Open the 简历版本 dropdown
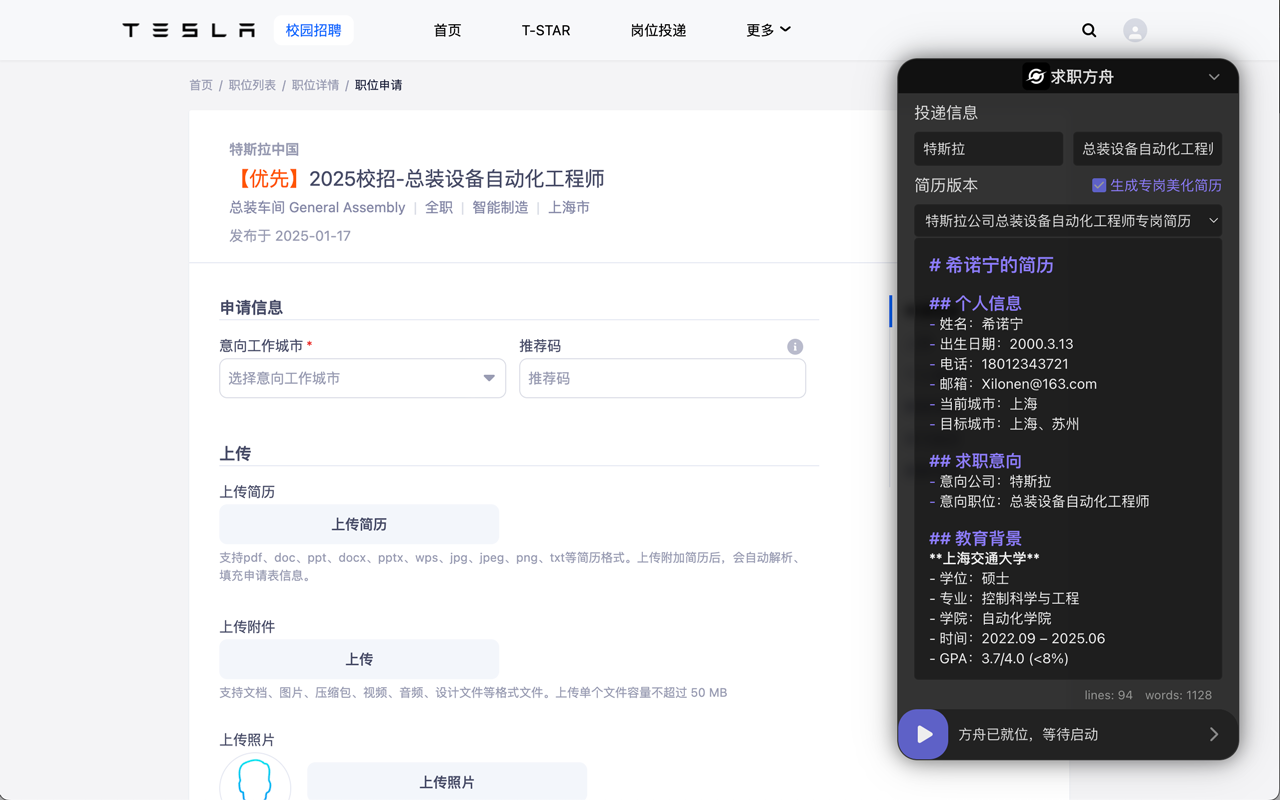Screen dimensions: 1280x800 tap(1068, 220)
